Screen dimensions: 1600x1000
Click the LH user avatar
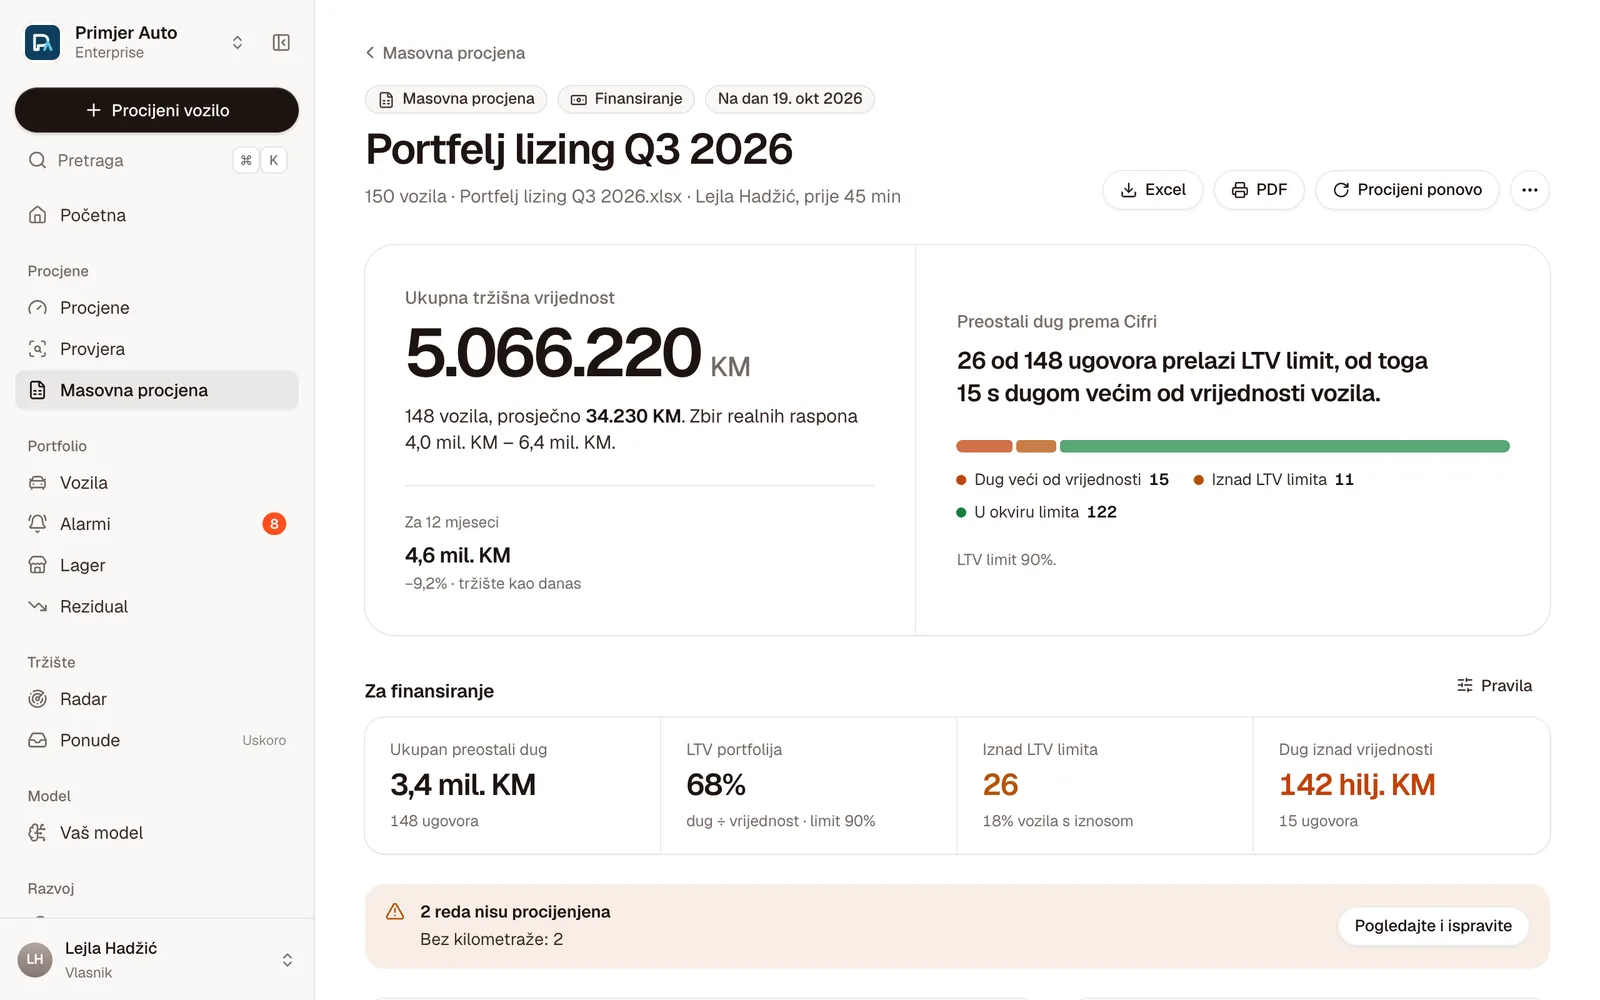[x=35, y=960]
